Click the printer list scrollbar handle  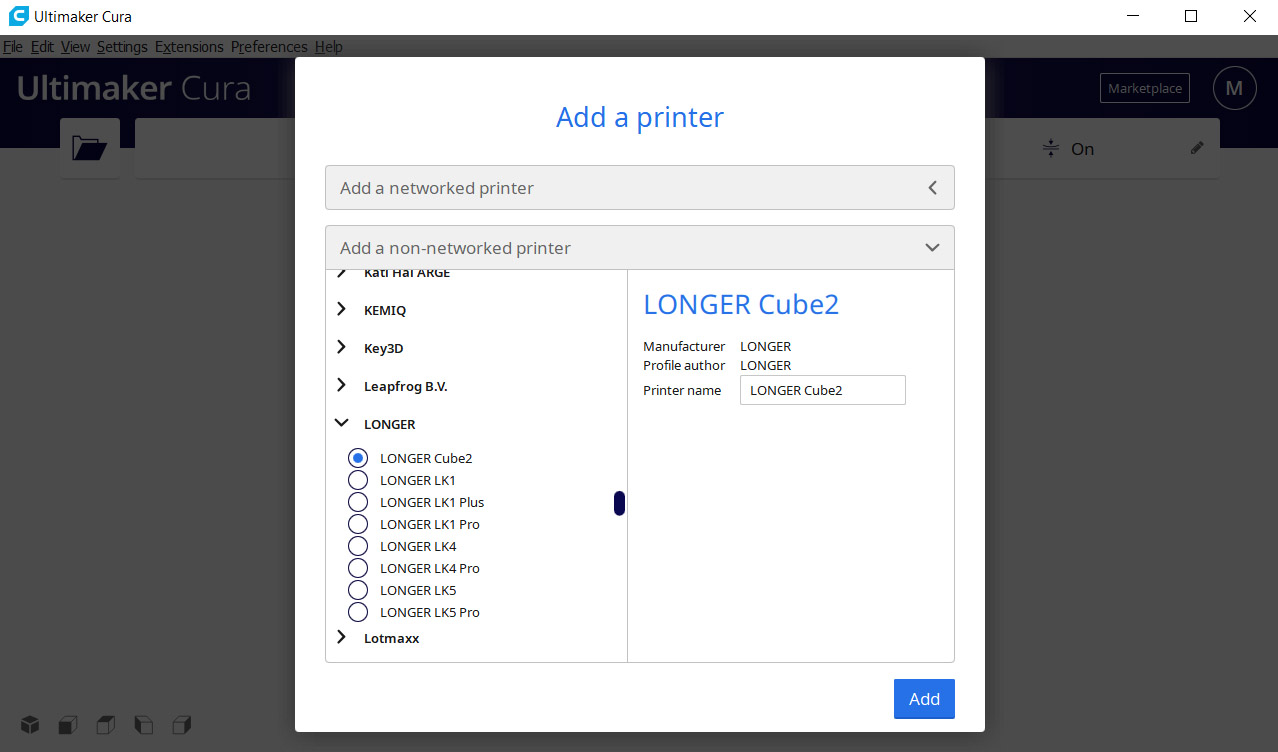(x=619, y=504)
